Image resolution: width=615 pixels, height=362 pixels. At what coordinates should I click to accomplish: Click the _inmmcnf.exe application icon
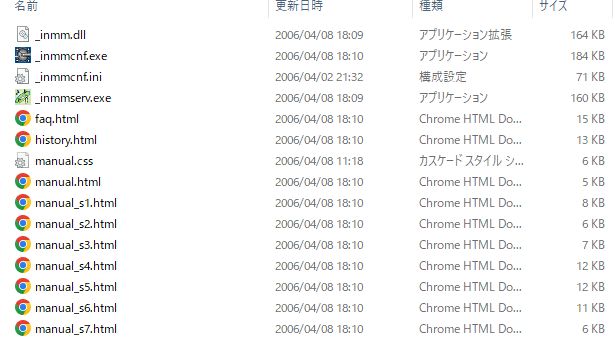(x=23, y=55)
